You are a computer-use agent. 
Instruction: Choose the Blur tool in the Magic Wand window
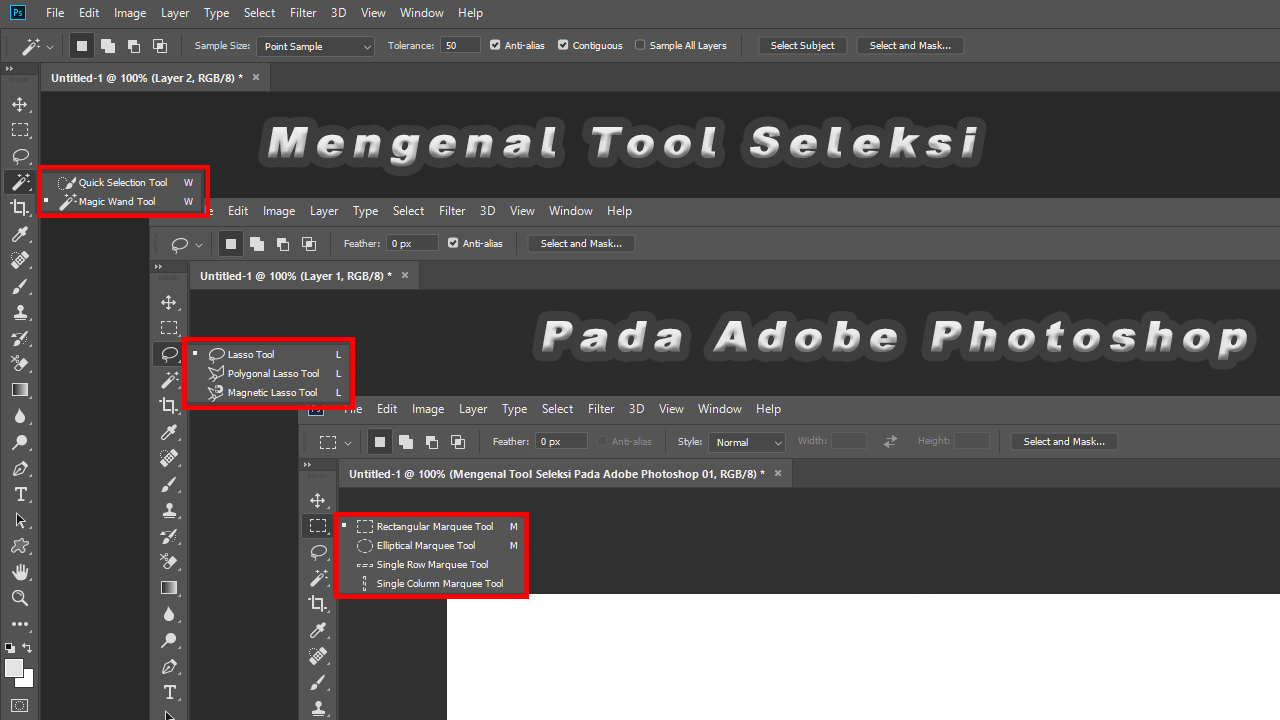point(19,416)
